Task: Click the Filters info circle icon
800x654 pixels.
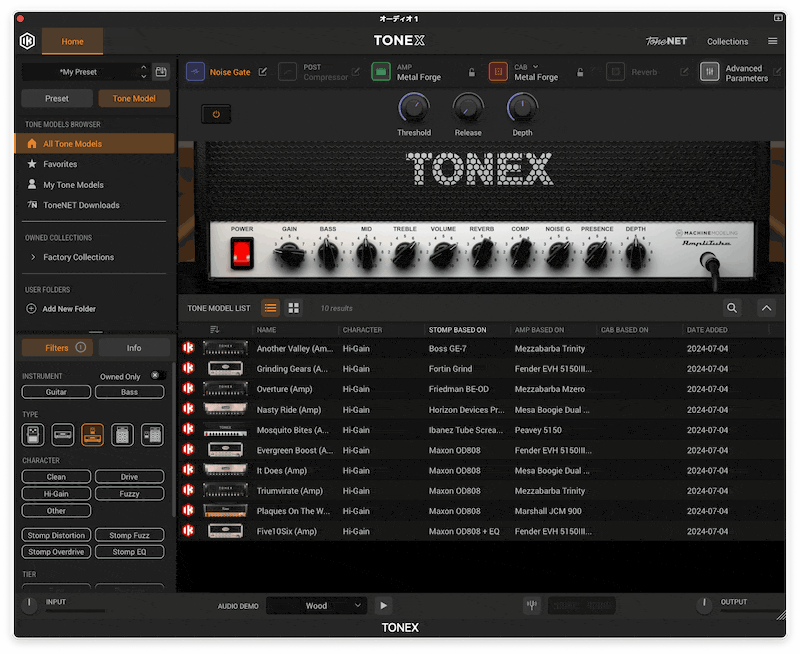Action: click(81, 347)
